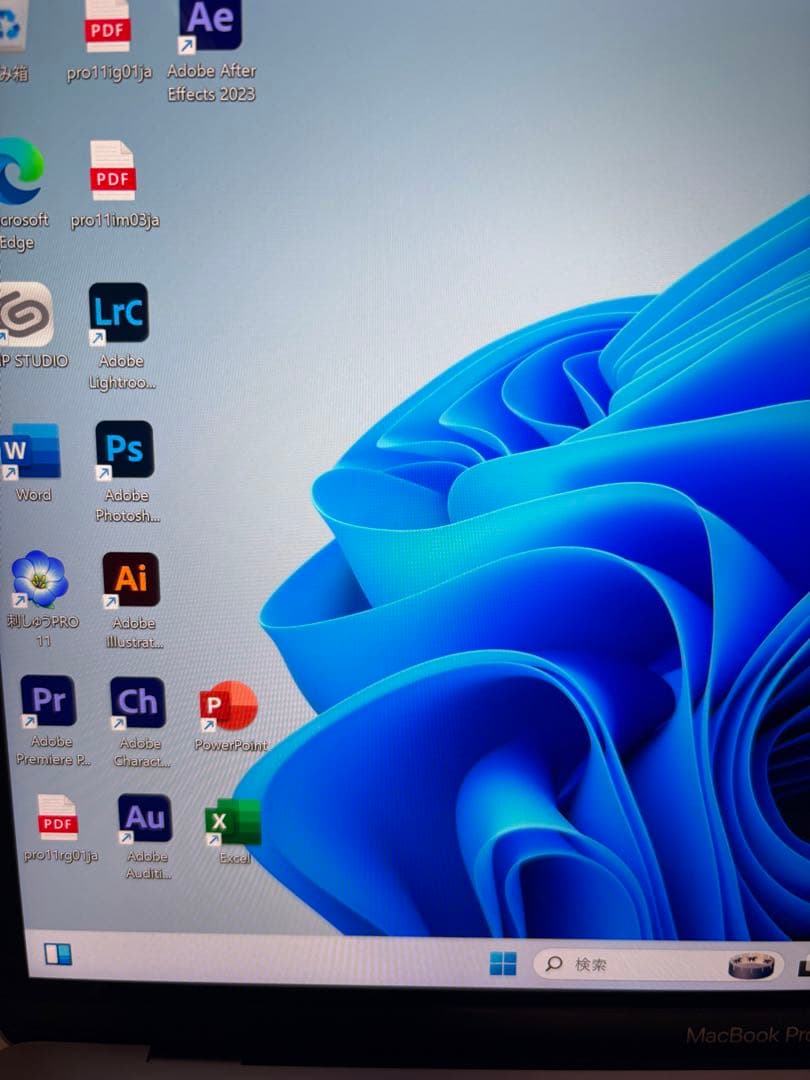810x1080 pixels.
Task: Click the 刺しゅうPRO 11 flower icon
Action: pyautogui.click(x=40, y=580)
